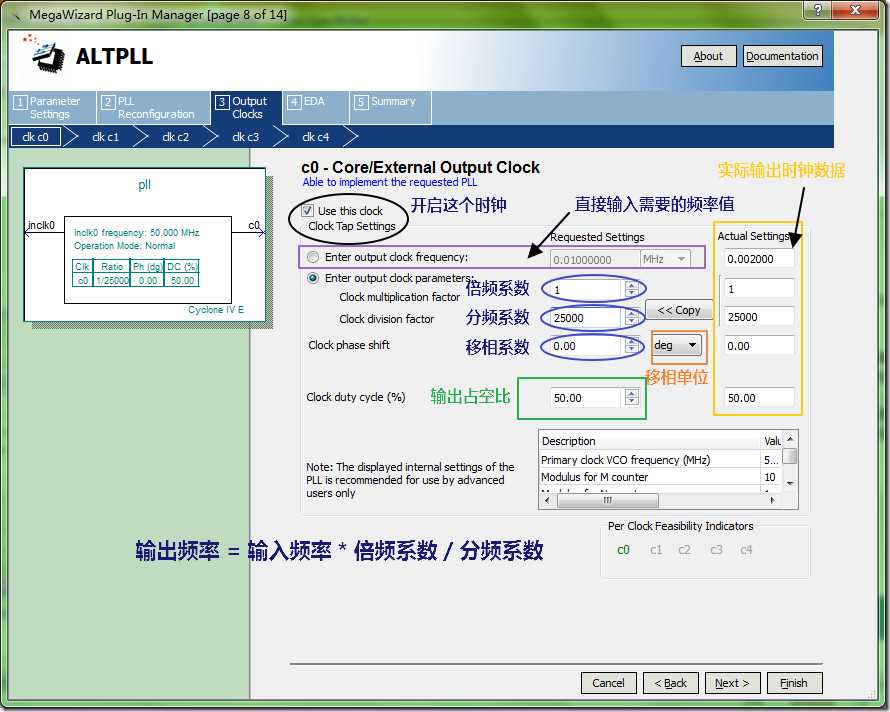Select Enter output clock frequency radio
The height and width of the screenshot is (712, 890).
(x=313, y=257)
